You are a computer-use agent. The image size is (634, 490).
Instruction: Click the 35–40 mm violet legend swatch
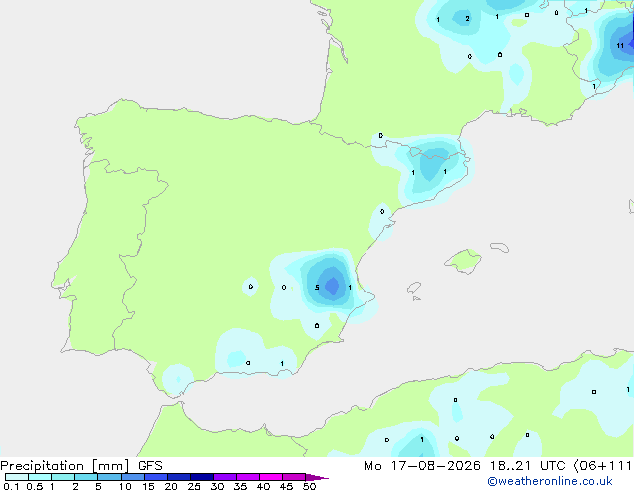(248, 477)
